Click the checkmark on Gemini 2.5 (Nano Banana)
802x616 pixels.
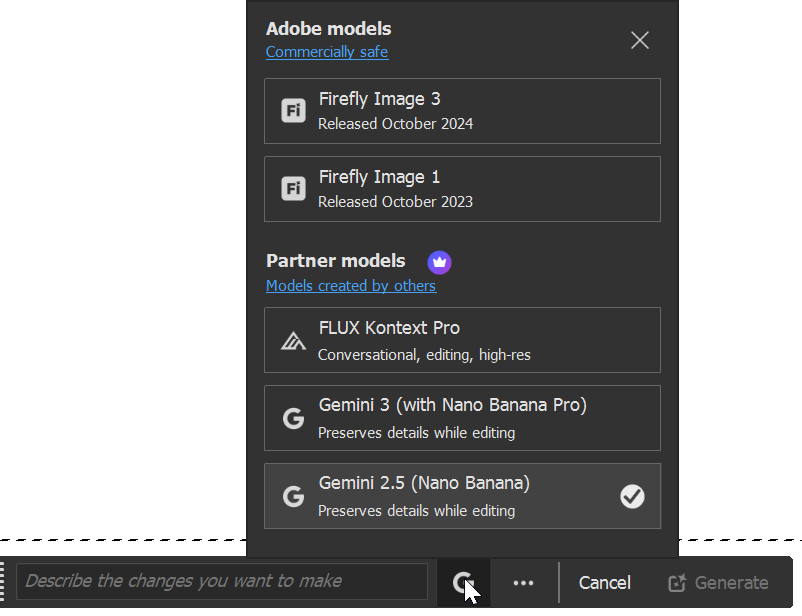click(632, 496)
